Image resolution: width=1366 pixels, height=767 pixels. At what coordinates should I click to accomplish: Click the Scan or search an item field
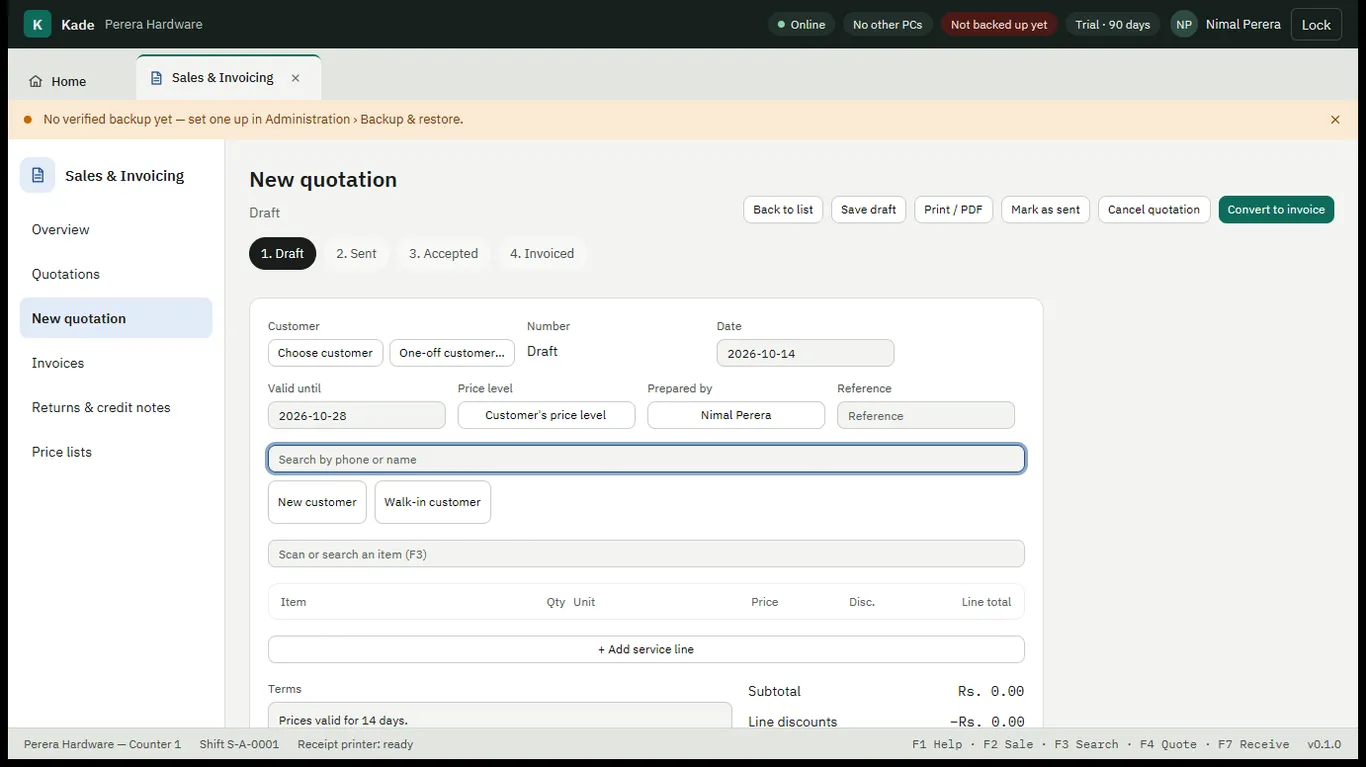click(x=646, y=554)
